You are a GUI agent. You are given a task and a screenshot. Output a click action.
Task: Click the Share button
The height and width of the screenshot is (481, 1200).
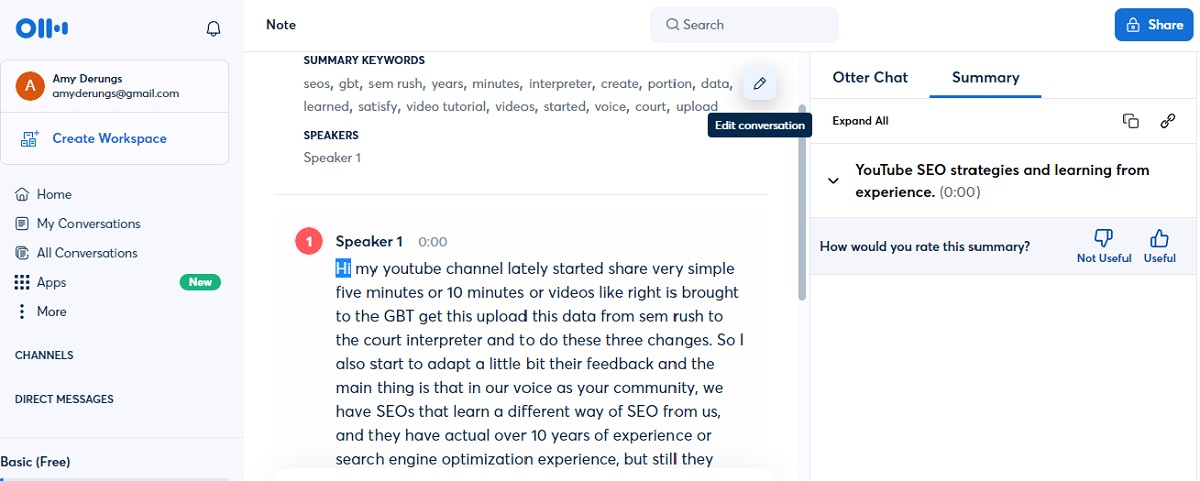pyautogui.click(x=1153, y=25)
